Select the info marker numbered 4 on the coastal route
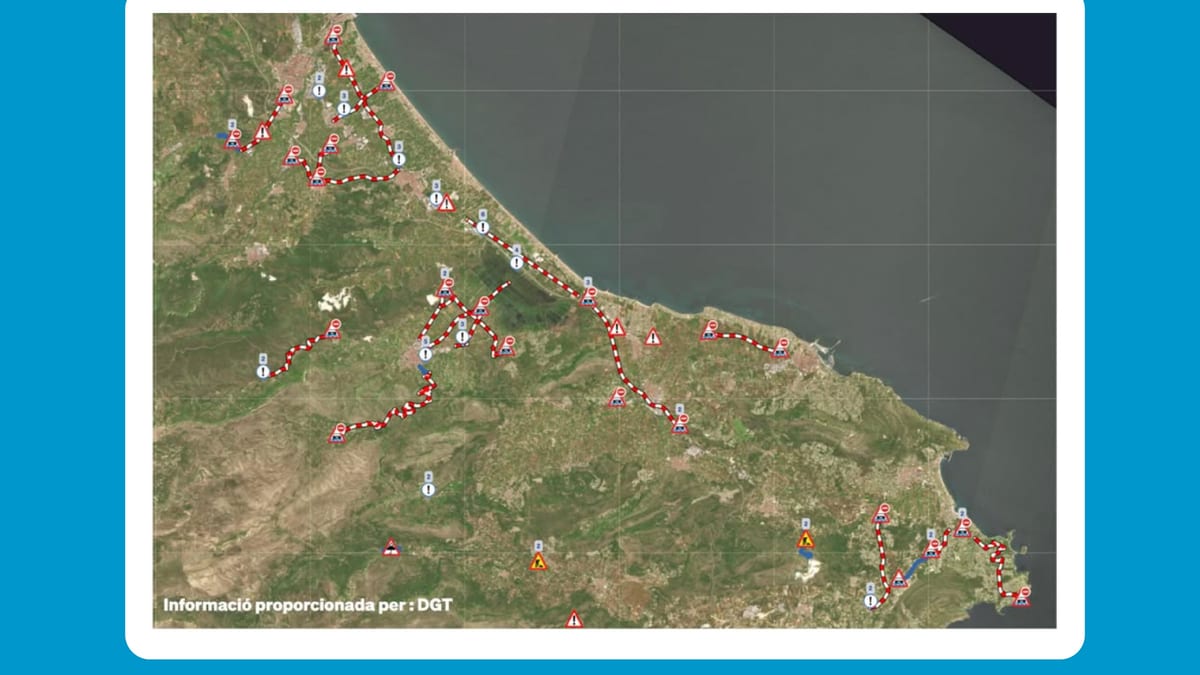The image size is (1200, 675). pyautogui.click(x=516, y=262)
